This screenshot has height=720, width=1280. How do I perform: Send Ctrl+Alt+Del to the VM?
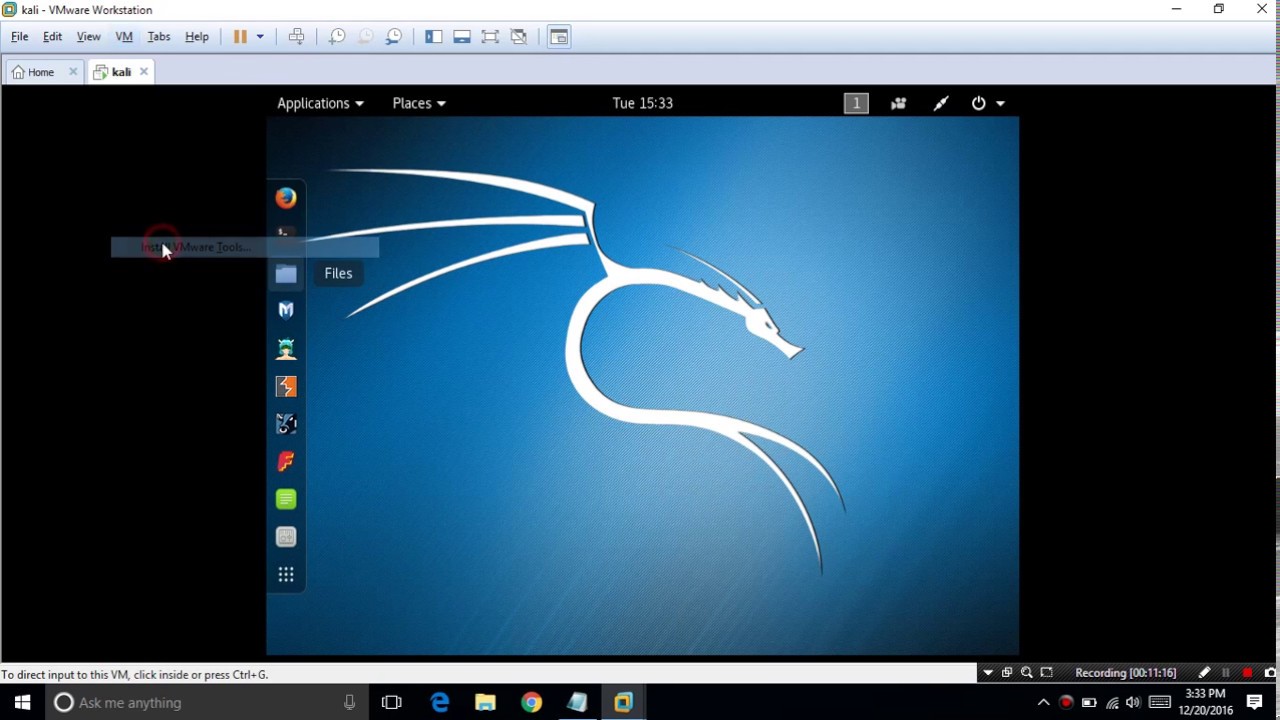tap(297, 37)
